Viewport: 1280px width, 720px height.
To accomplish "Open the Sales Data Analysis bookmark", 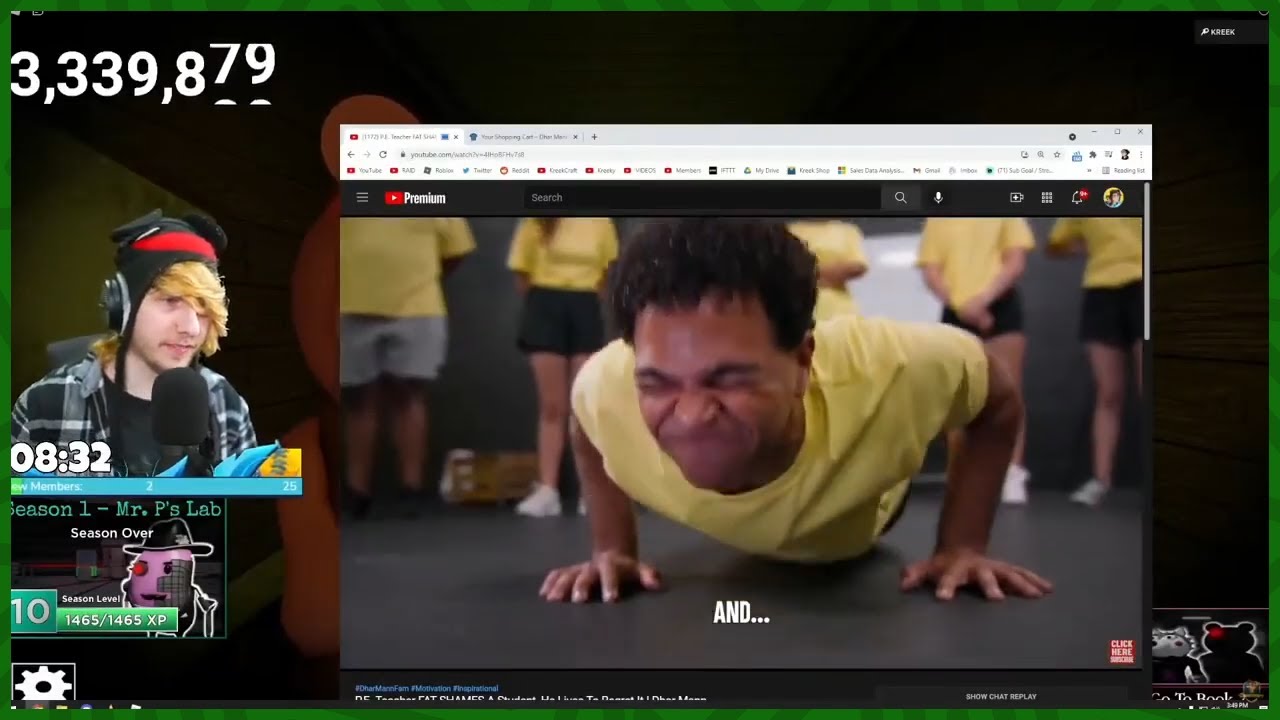I will coord(871,171).
